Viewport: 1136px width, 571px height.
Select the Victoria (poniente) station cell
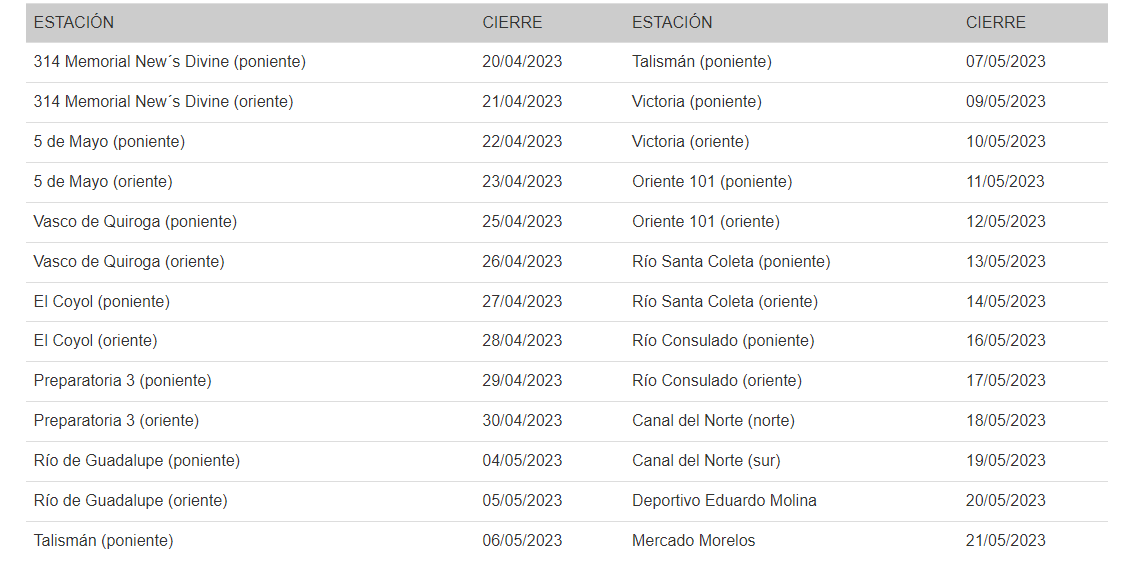tap(696, 102)
